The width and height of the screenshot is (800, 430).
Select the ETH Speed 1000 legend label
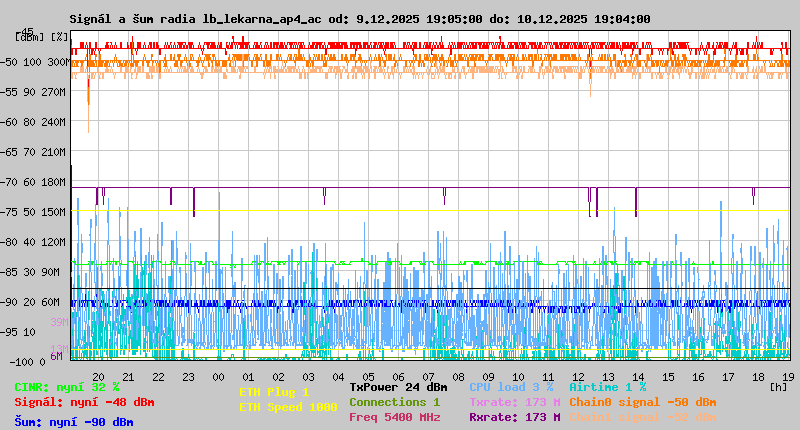[x=288, y=407]
